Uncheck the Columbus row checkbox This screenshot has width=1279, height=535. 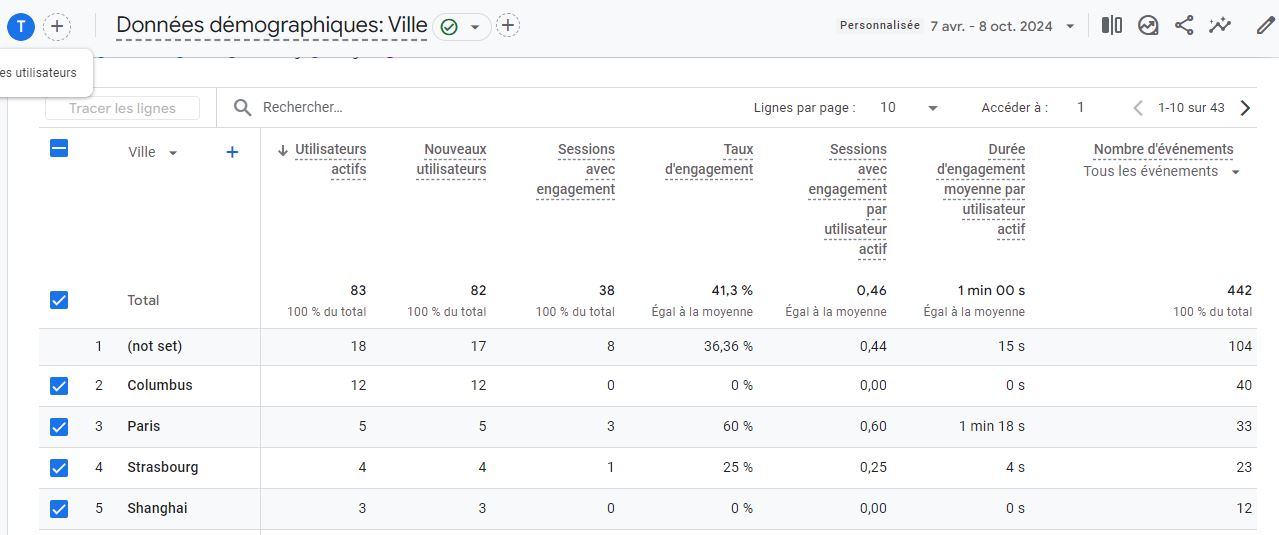59,386
